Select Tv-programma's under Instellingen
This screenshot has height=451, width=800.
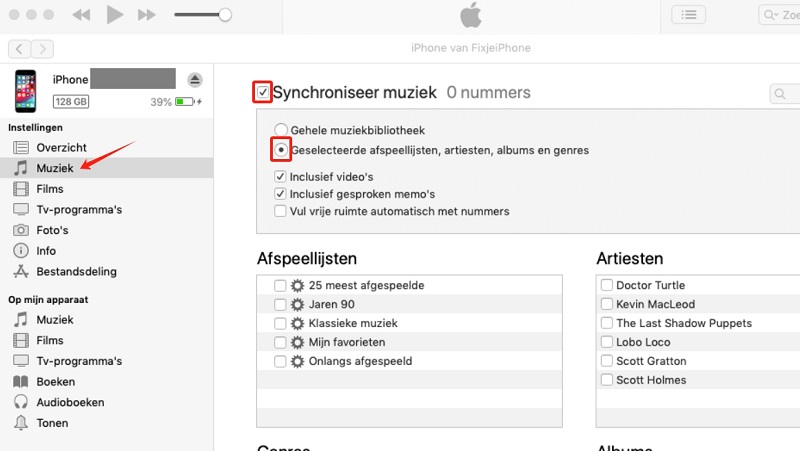(79, 209)
